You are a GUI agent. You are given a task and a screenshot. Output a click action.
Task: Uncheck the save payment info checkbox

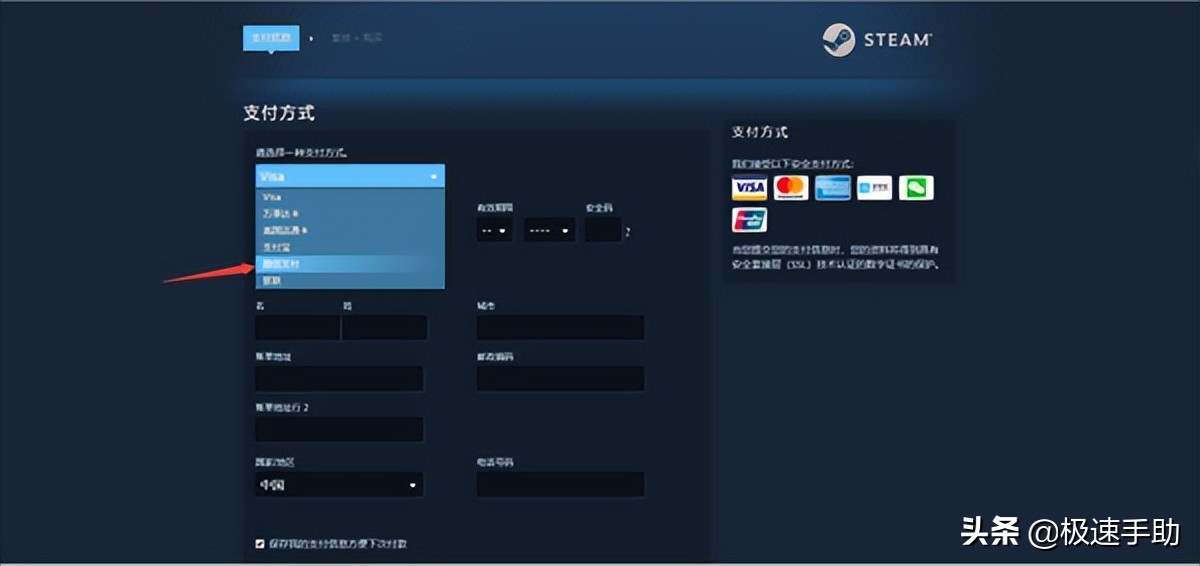[x=260, y=544]
